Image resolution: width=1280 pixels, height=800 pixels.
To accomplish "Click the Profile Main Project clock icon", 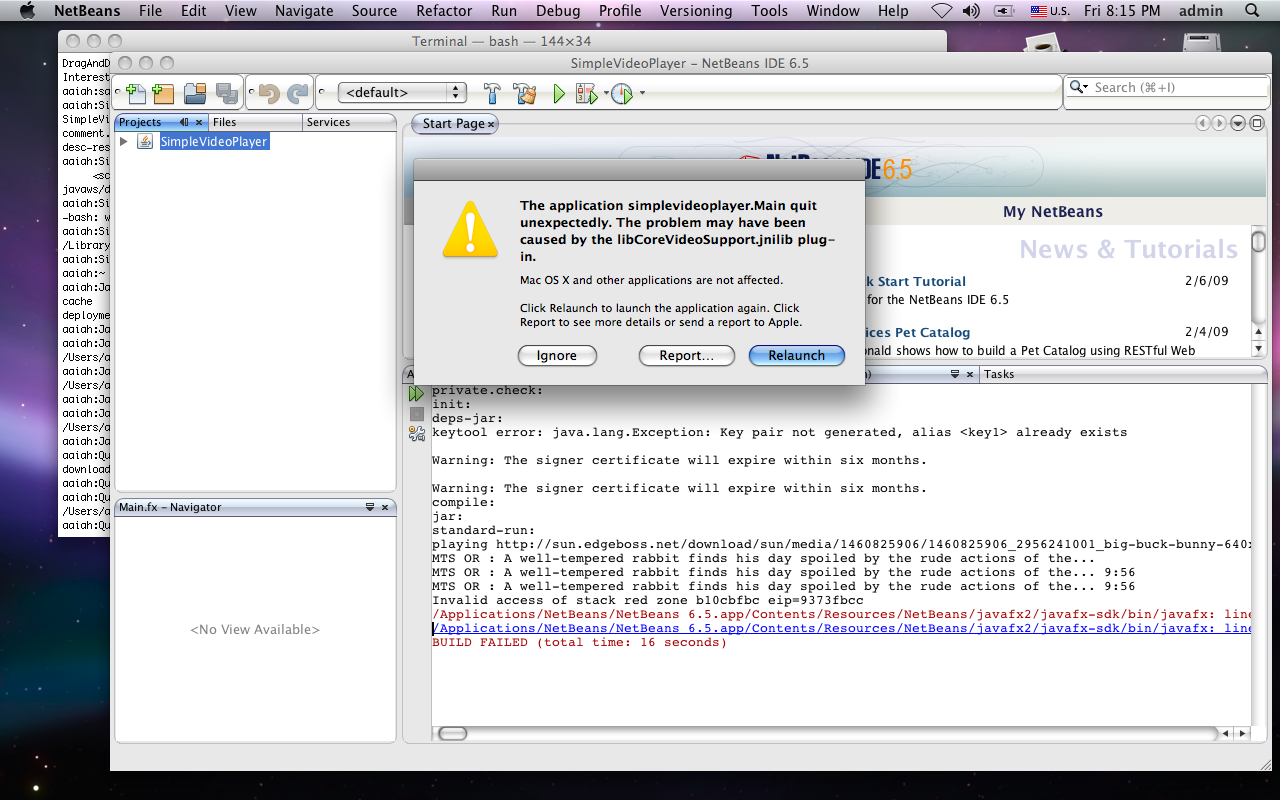I will [622, 93].
